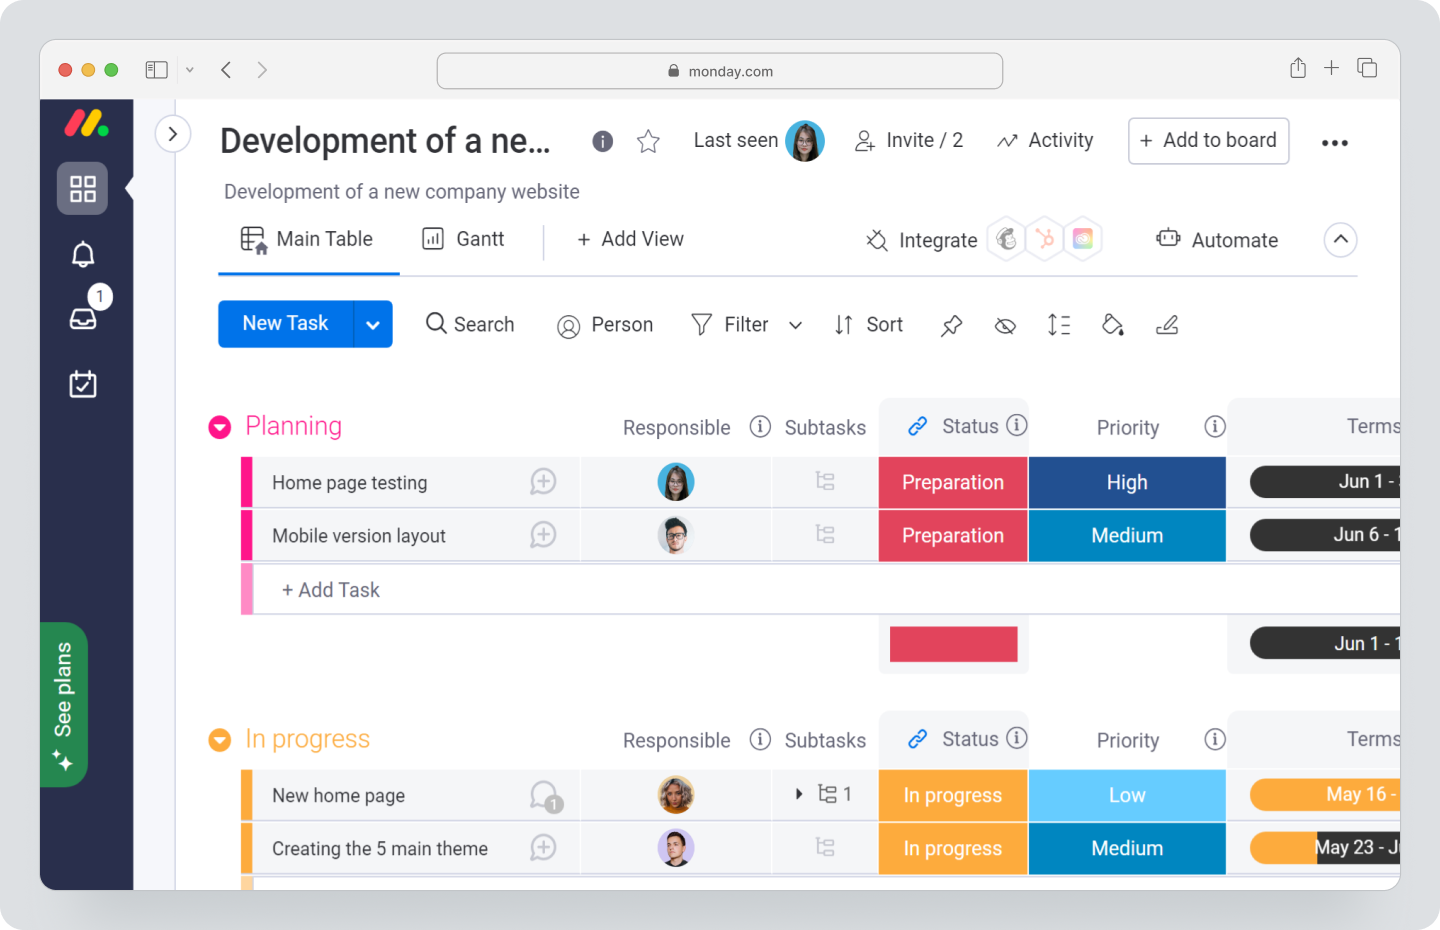Open the inbox showing one unread item

[x=83, y=317]
